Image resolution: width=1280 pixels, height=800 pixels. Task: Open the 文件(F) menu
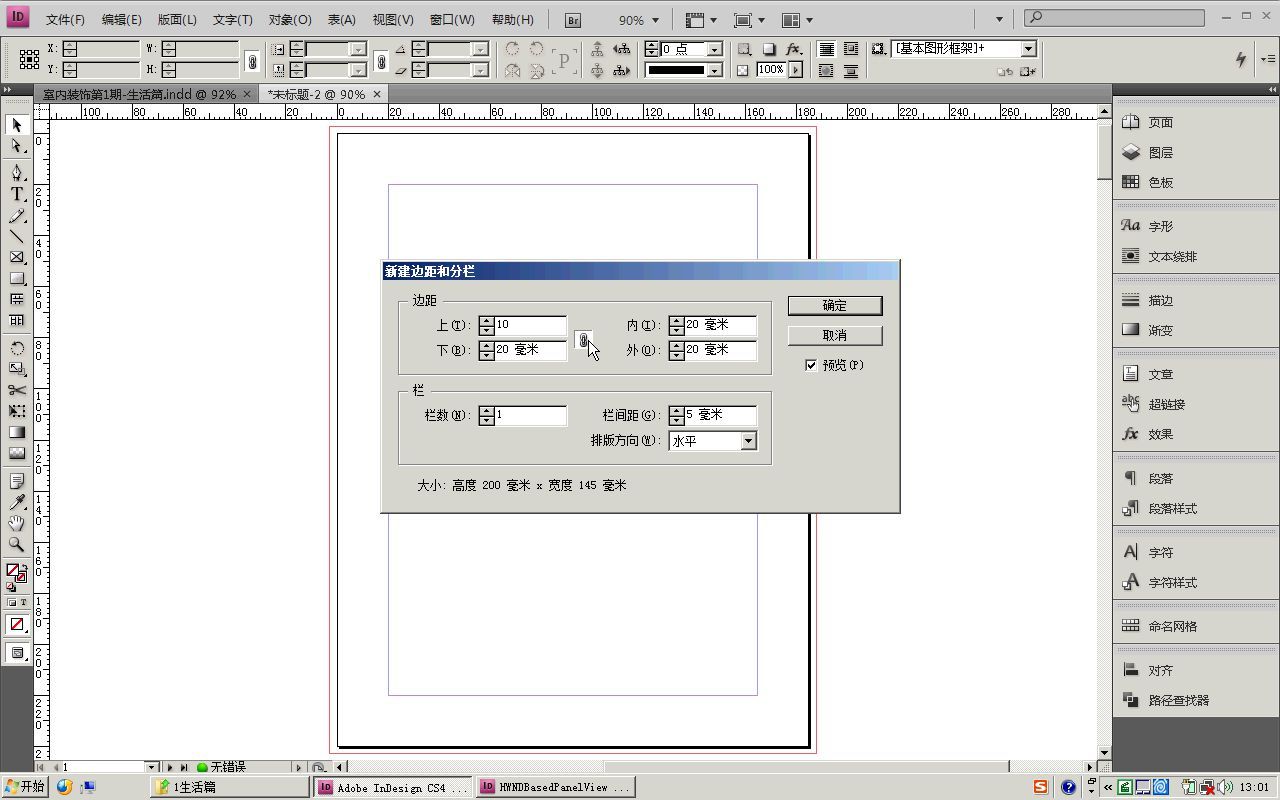point(63,19)
